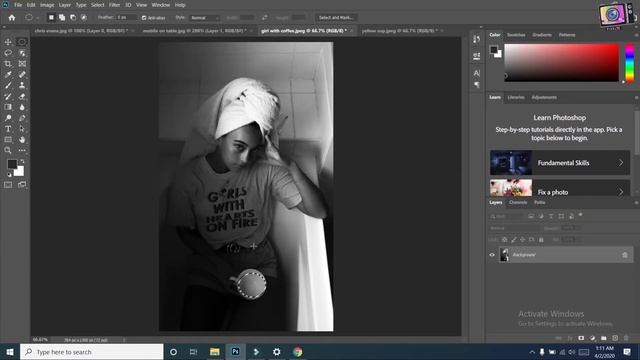Toggle Lock all on the layer

pos(541,240)
